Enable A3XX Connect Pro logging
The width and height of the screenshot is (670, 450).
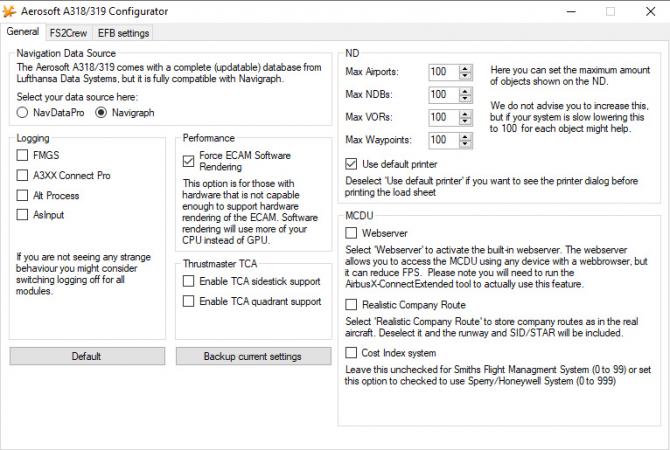22,175
